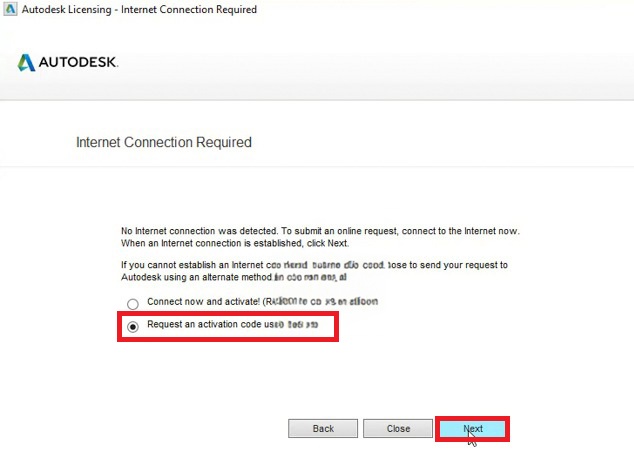The width and height of the screenshot is (634, 454).
Task: Click the Autodesk triangular logo in the header
Action: (x=26, y=63)
